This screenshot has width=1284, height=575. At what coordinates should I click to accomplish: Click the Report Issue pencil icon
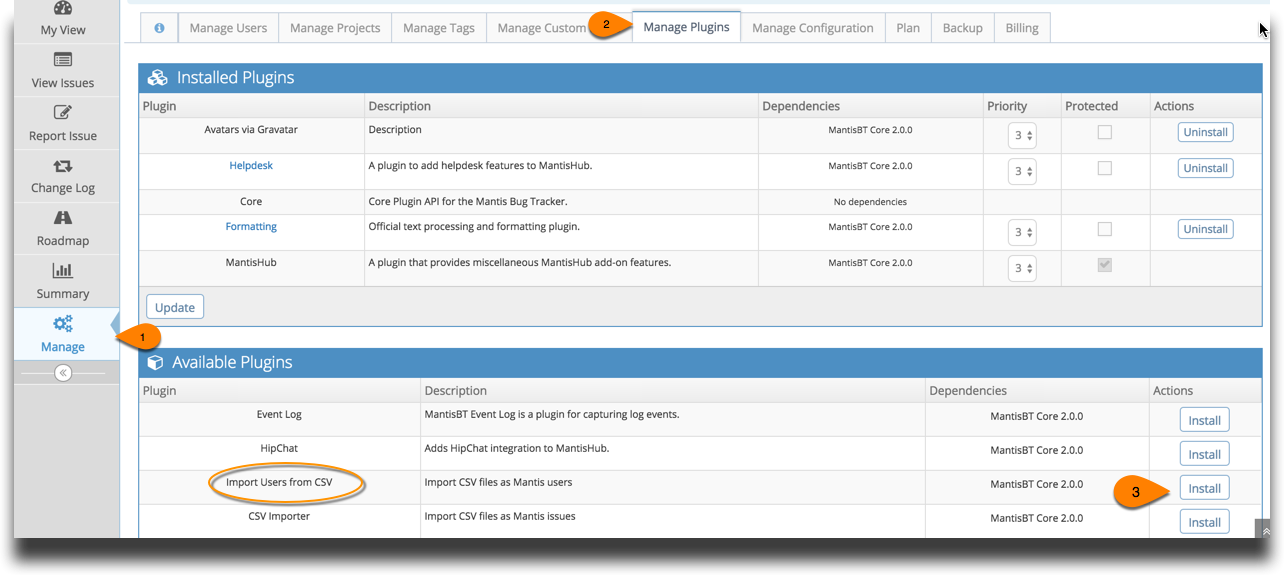[63, 113]
